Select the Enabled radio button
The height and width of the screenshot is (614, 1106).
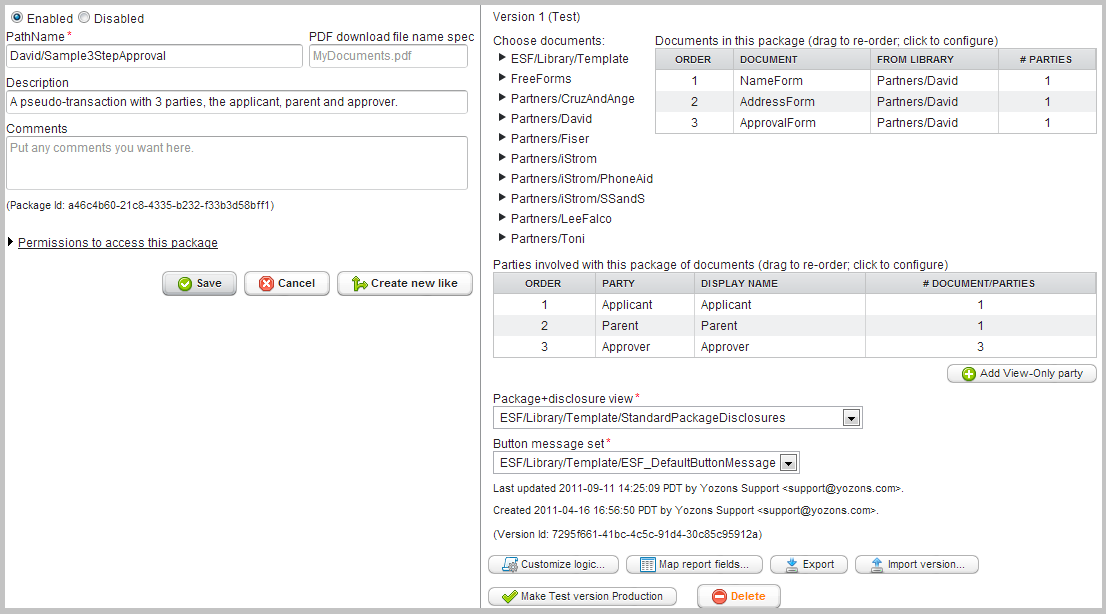17,18
